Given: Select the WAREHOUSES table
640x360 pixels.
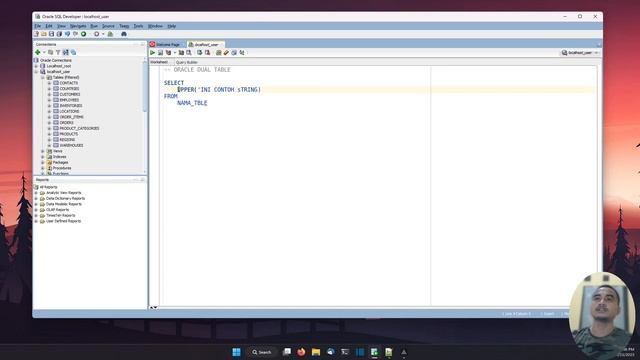Looking at the screenshot, I should [x=71, y=146].
